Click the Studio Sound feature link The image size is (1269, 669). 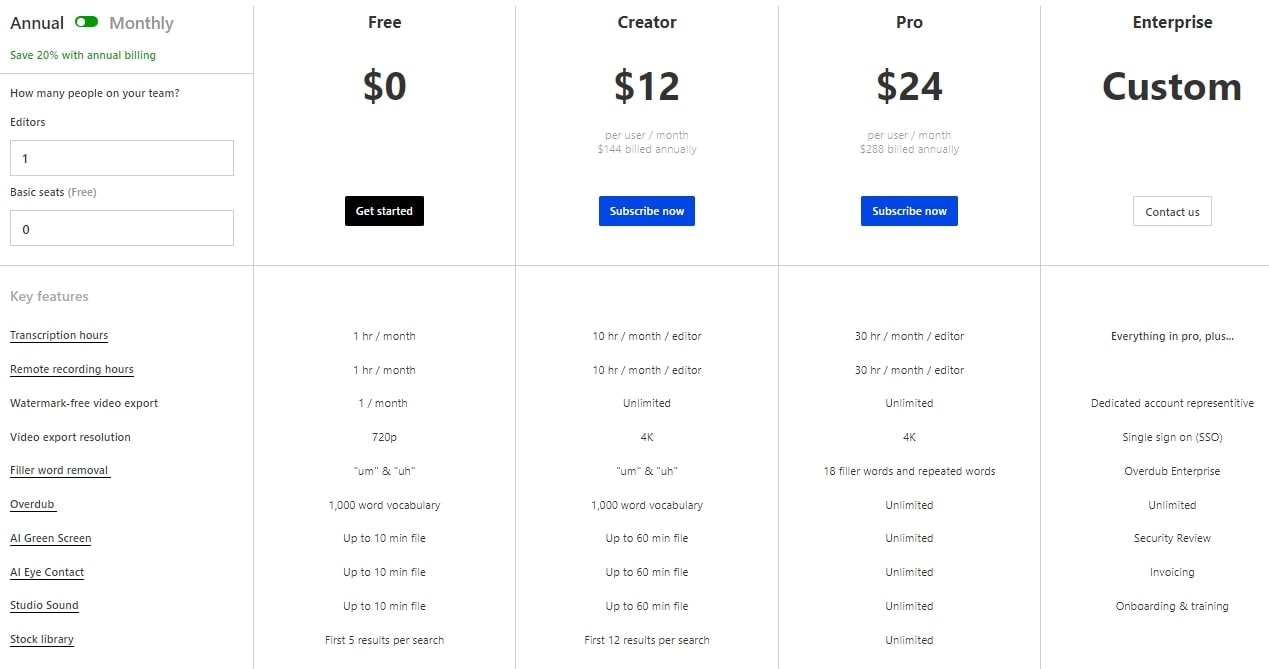(x=44, y=606)
